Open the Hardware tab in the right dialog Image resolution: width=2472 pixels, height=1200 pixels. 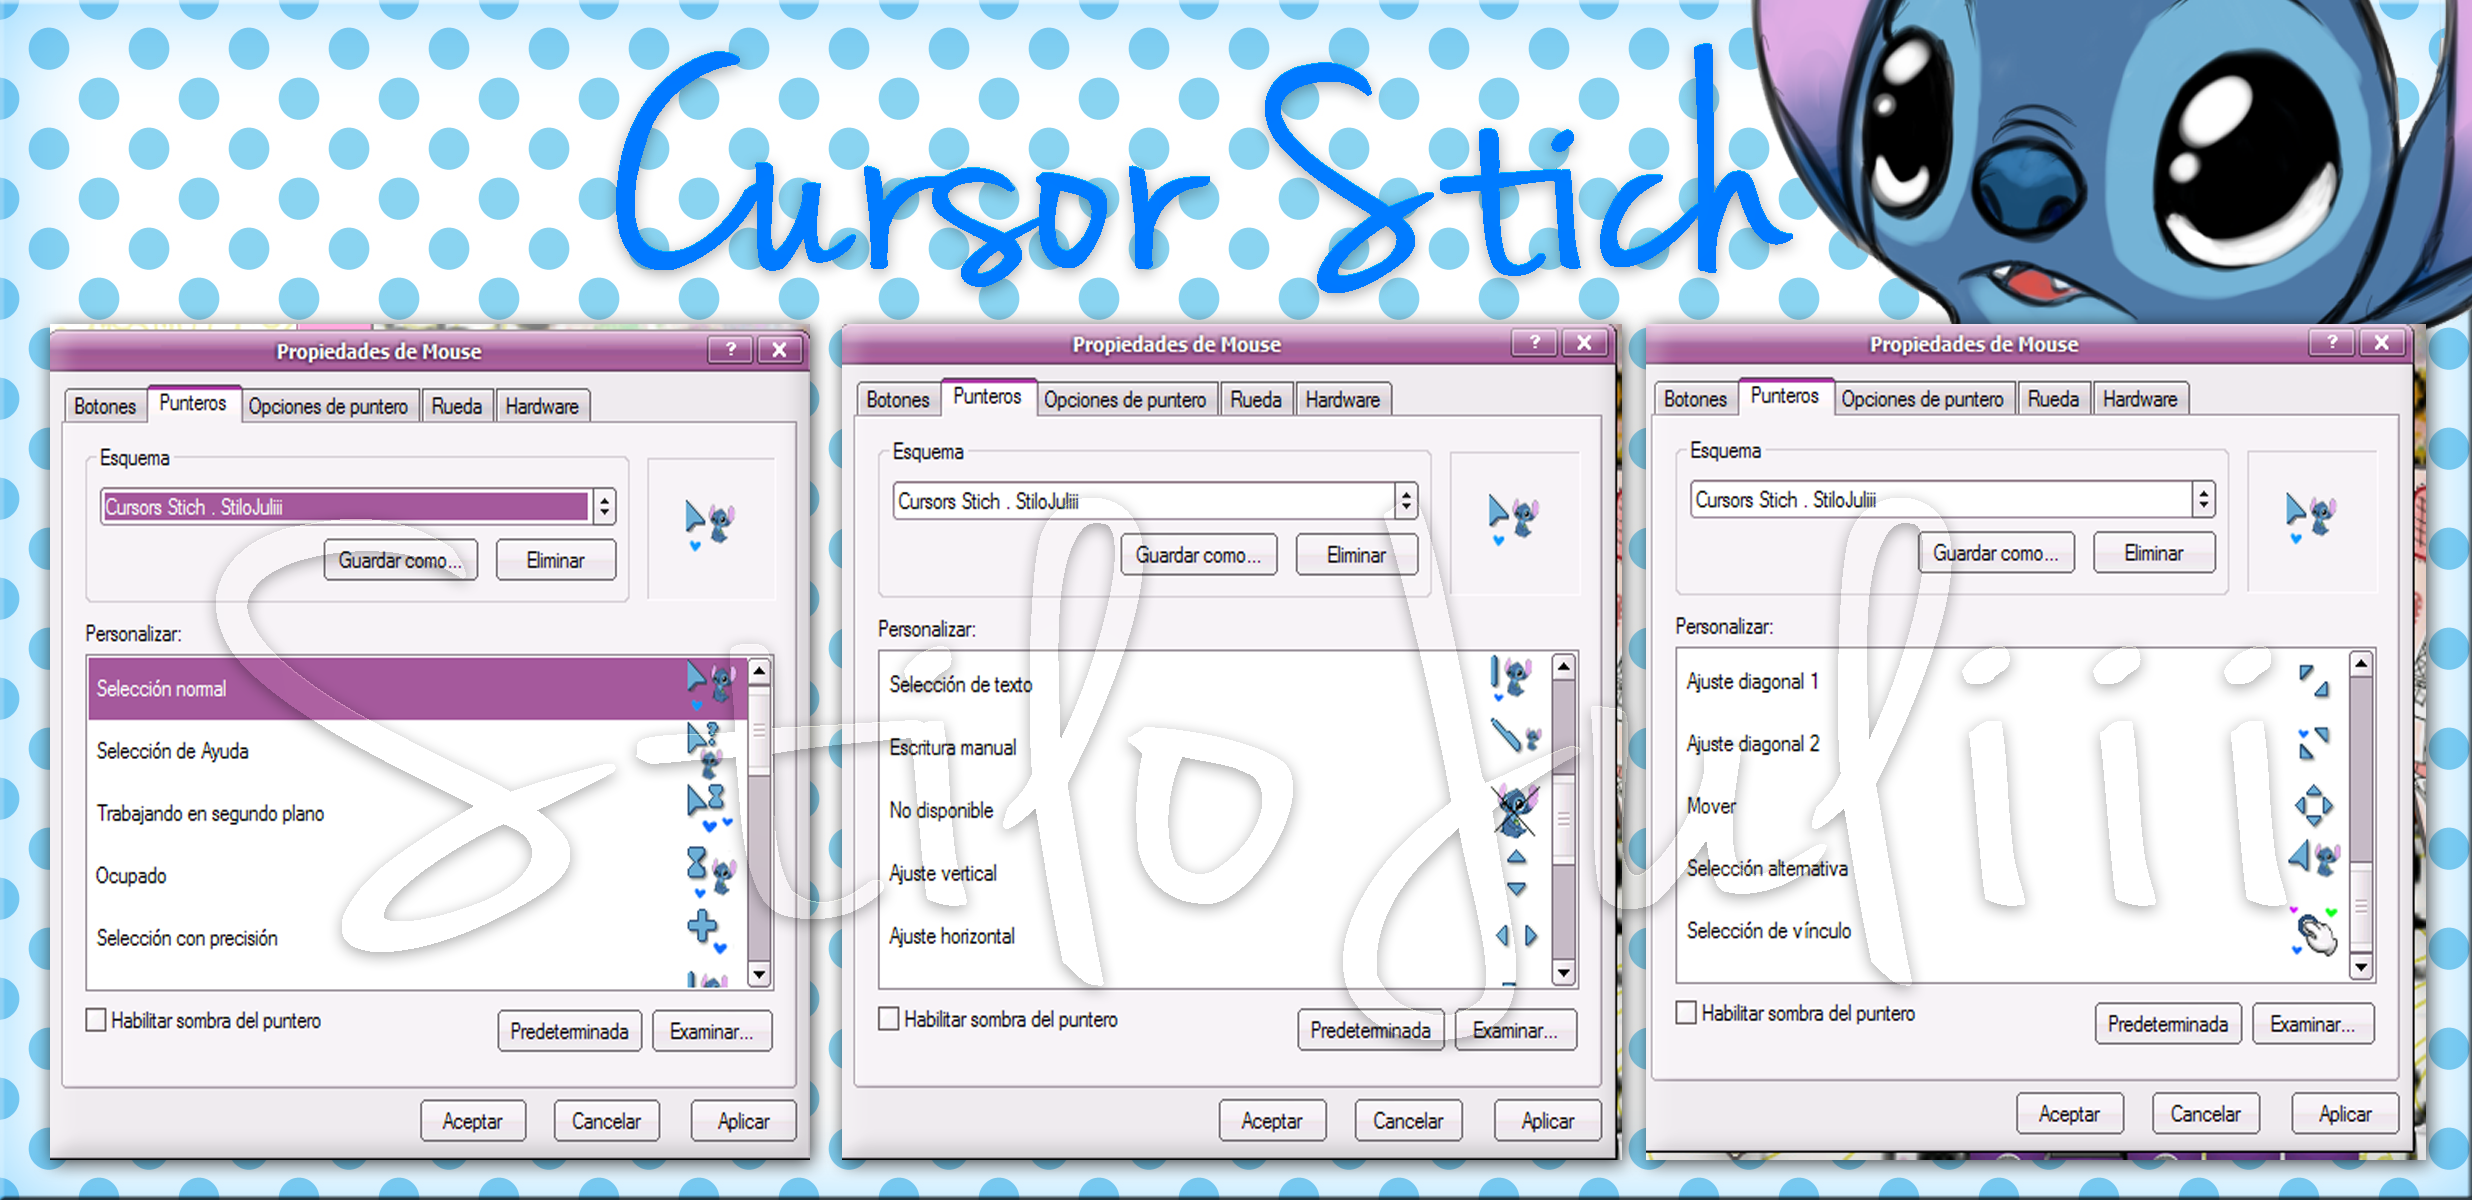tap(2139, 399)
